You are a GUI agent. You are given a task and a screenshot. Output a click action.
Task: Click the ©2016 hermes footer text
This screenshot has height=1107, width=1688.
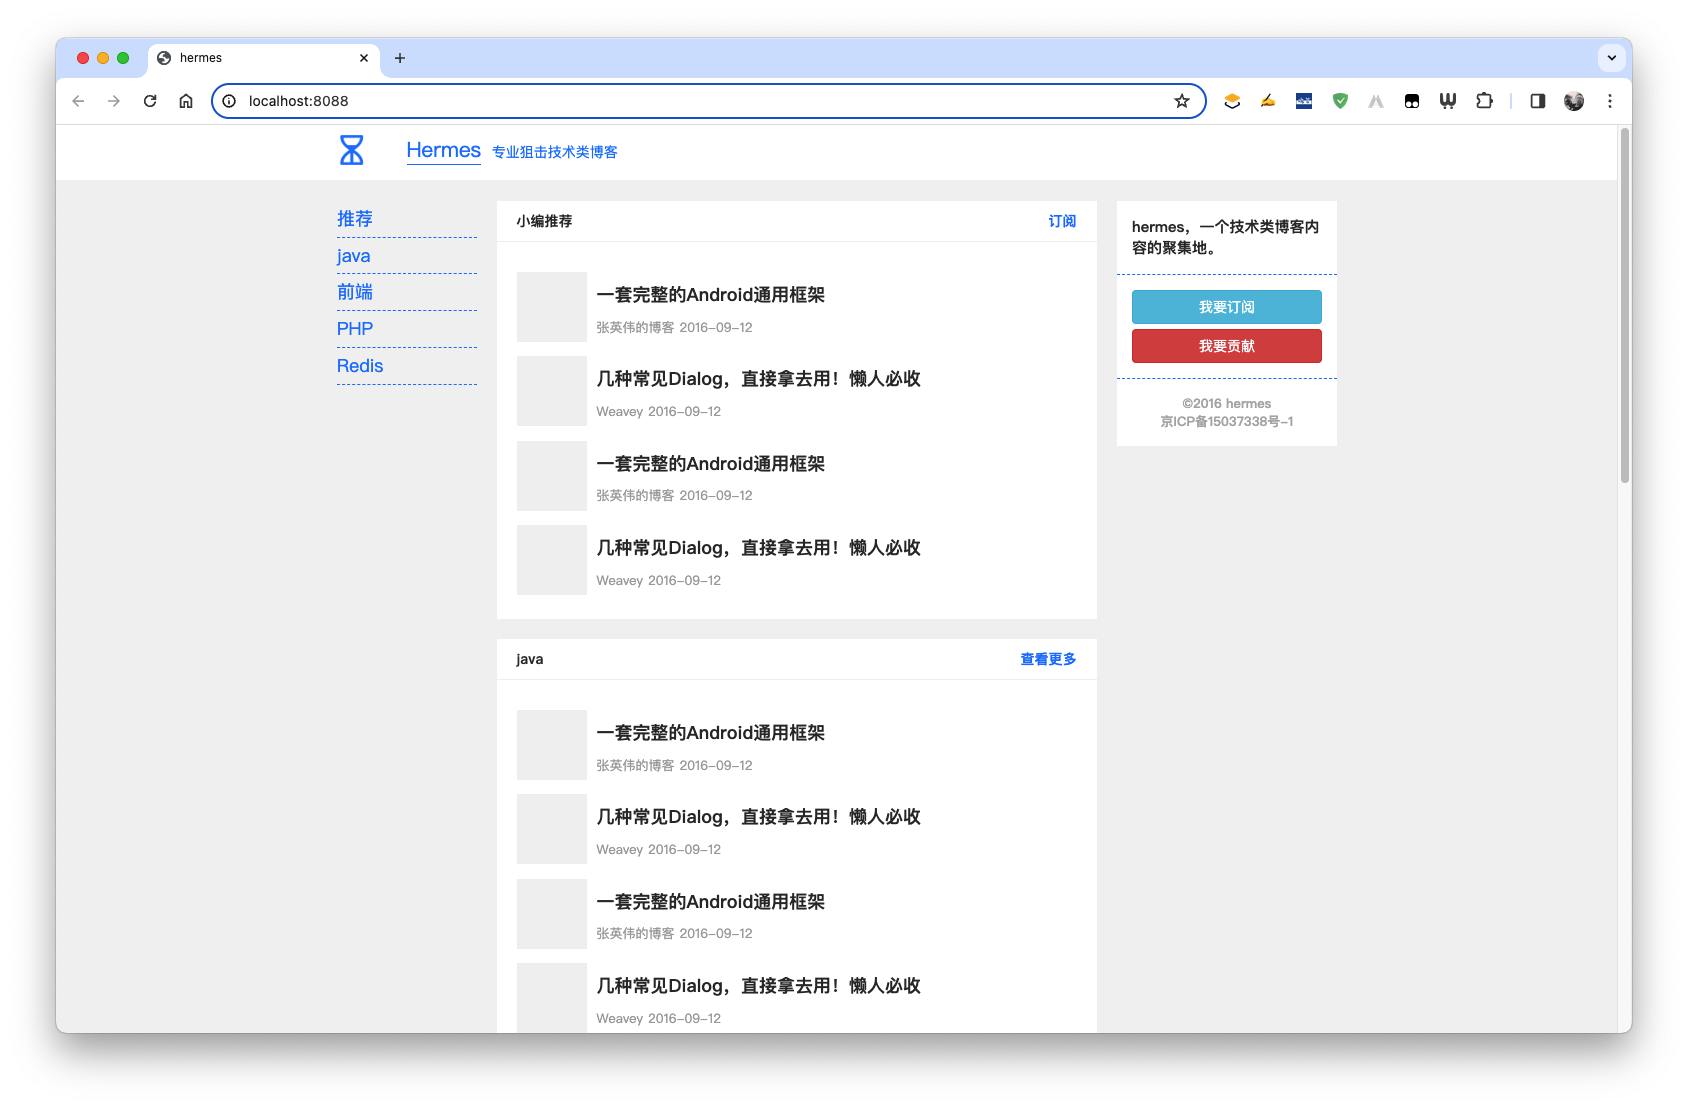pyautogui.click(x=1227, y=404)
